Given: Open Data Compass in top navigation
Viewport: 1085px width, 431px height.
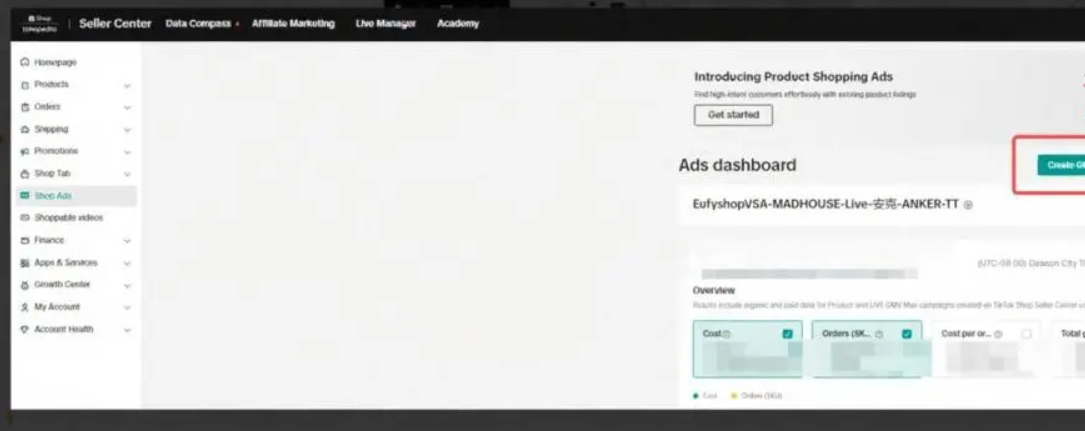Looking at the screenshot, I should pos(197,23).
